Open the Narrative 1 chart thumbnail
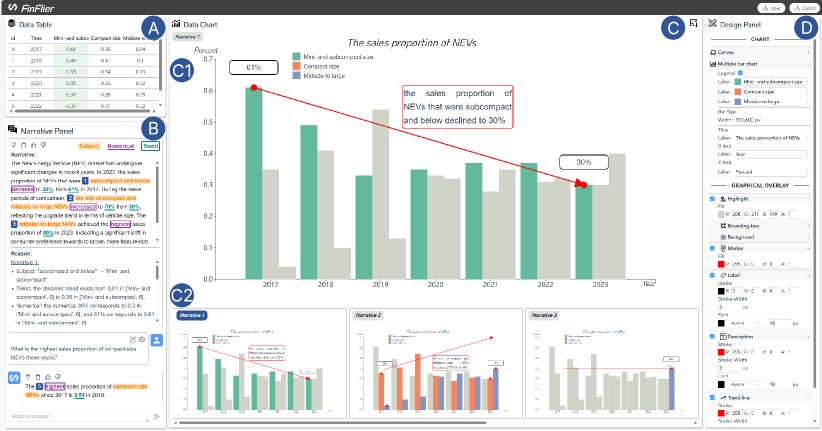Image resolution: width=822 pixels, height=431 pixels. click(259, 363)
